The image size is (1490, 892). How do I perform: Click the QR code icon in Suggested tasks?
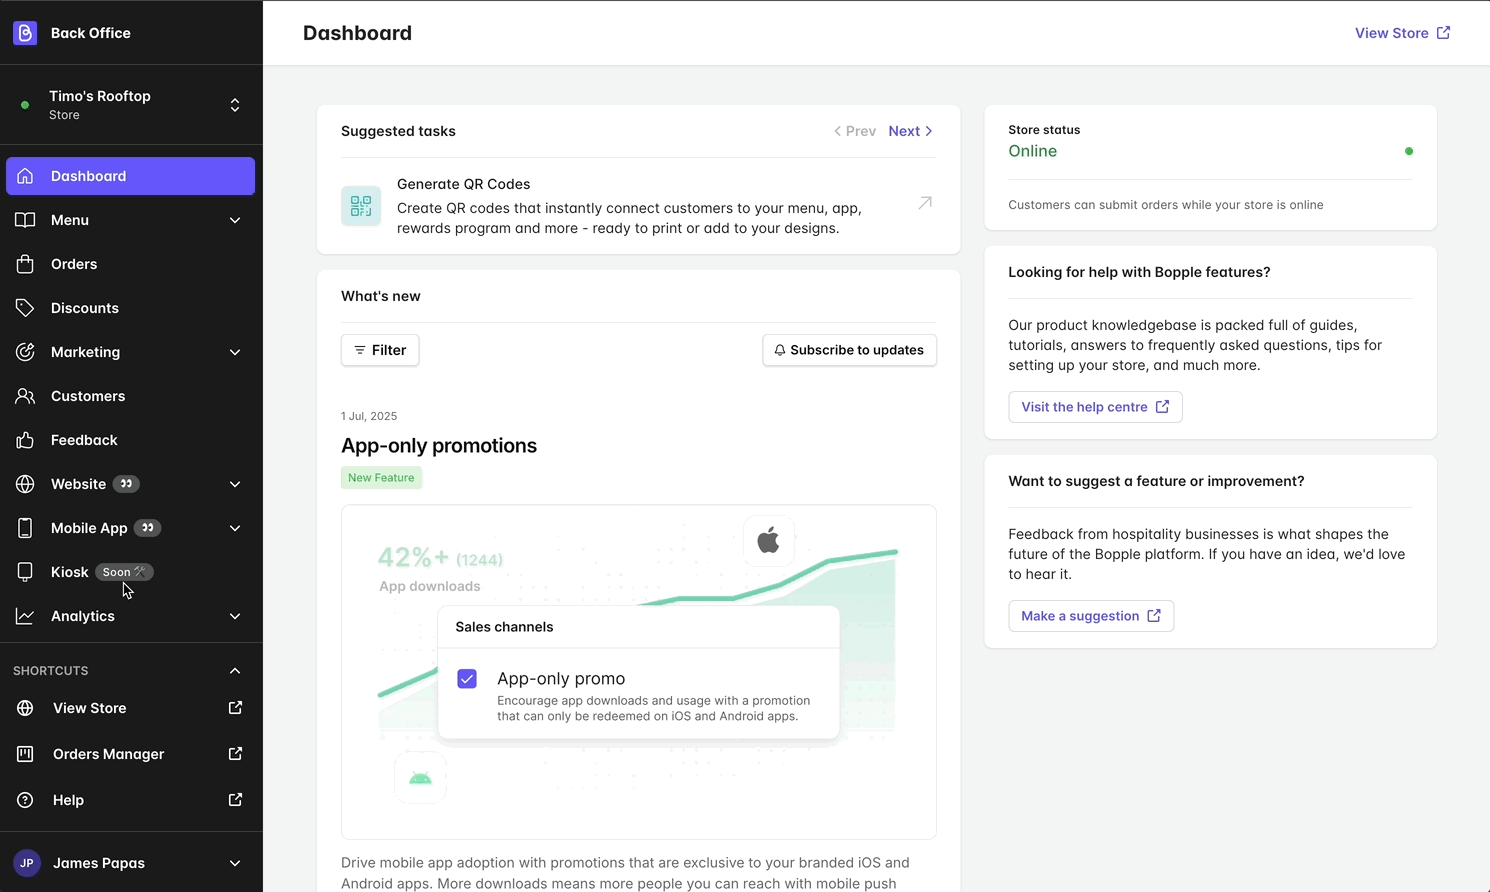361,206
